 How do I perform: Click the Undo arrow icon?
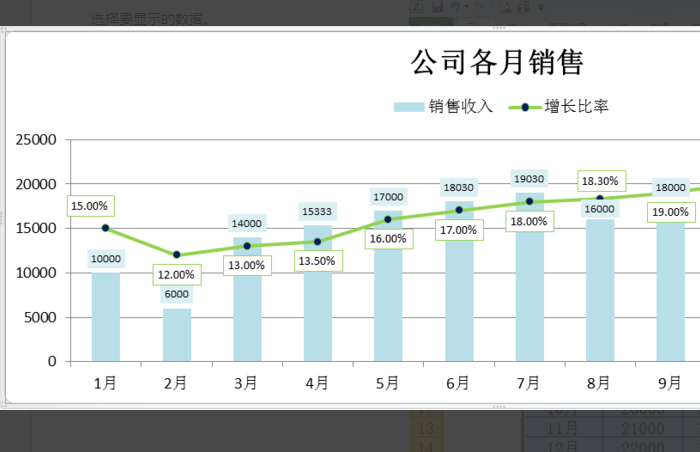(x=455, y=6)
